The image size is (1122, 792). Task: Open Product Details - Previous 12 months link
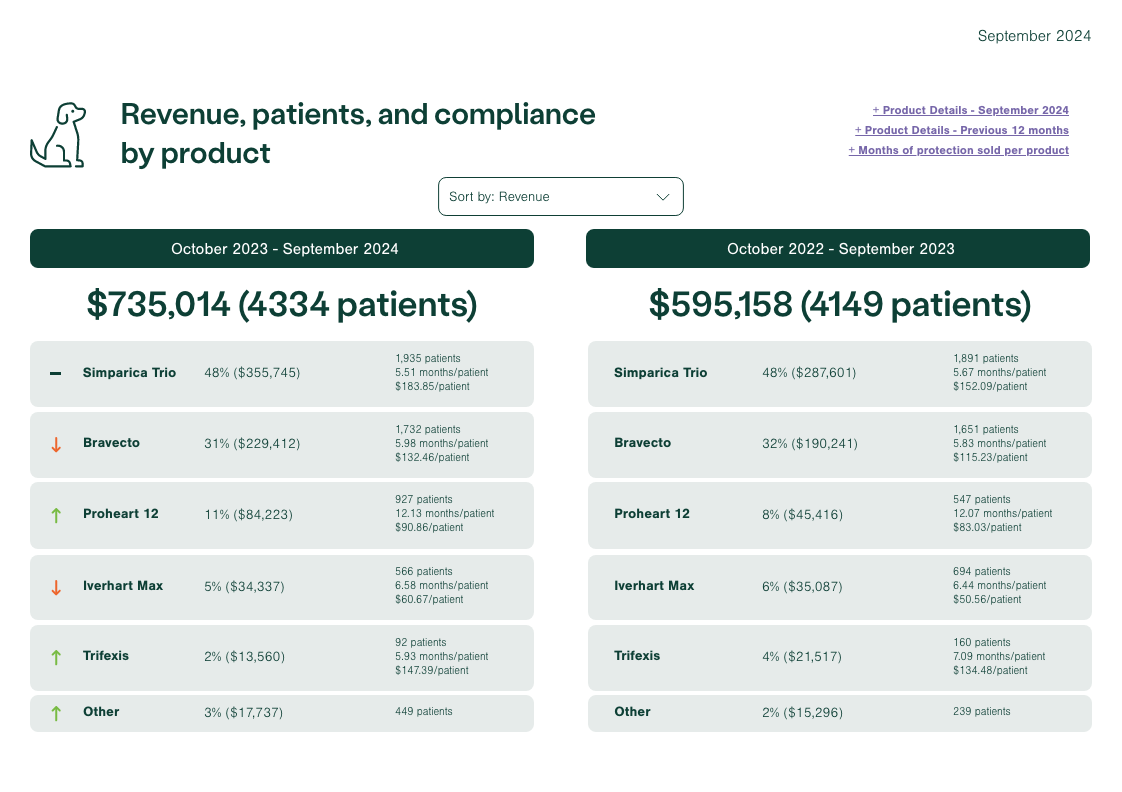click(x=962, y=130)
